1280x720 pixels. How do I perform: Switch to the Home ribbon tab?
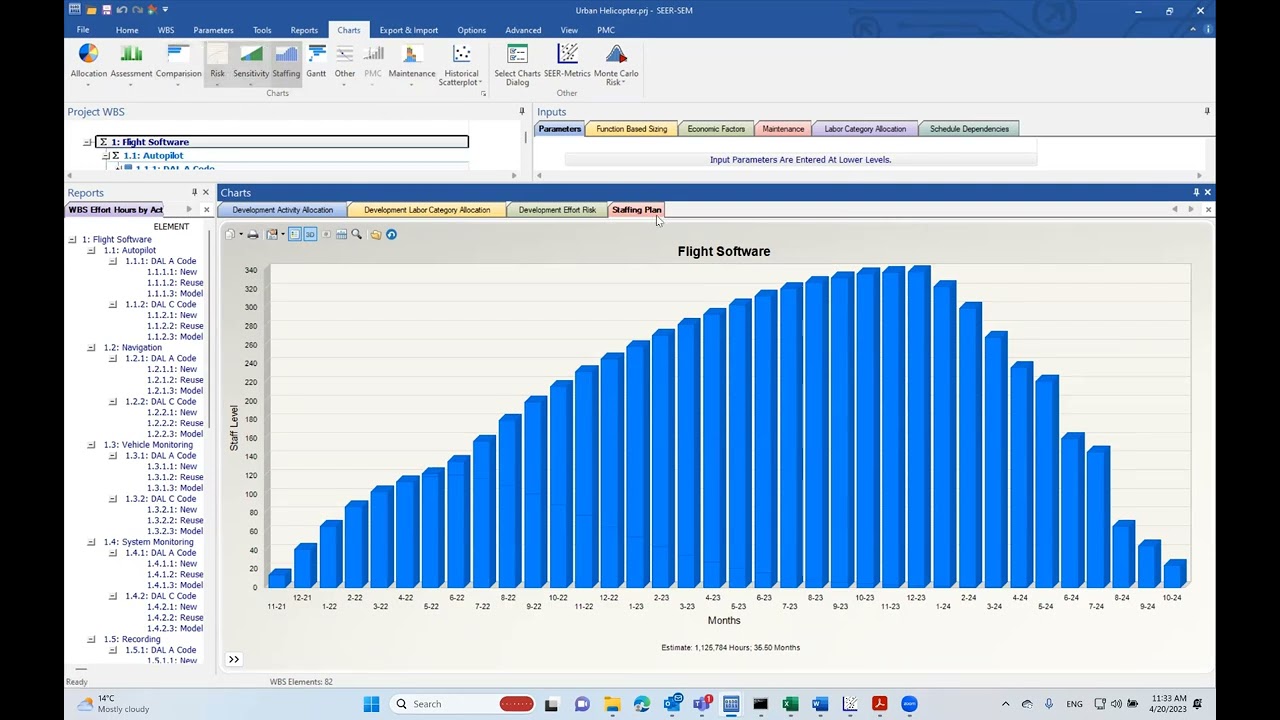(x=126, y=30)
